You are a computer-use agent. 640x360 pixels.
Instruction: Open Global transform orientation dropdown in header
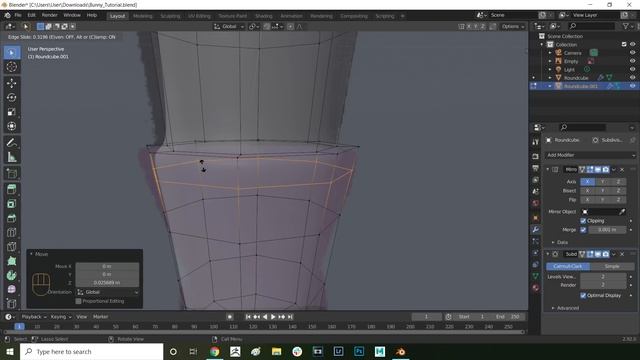[229, 27]
